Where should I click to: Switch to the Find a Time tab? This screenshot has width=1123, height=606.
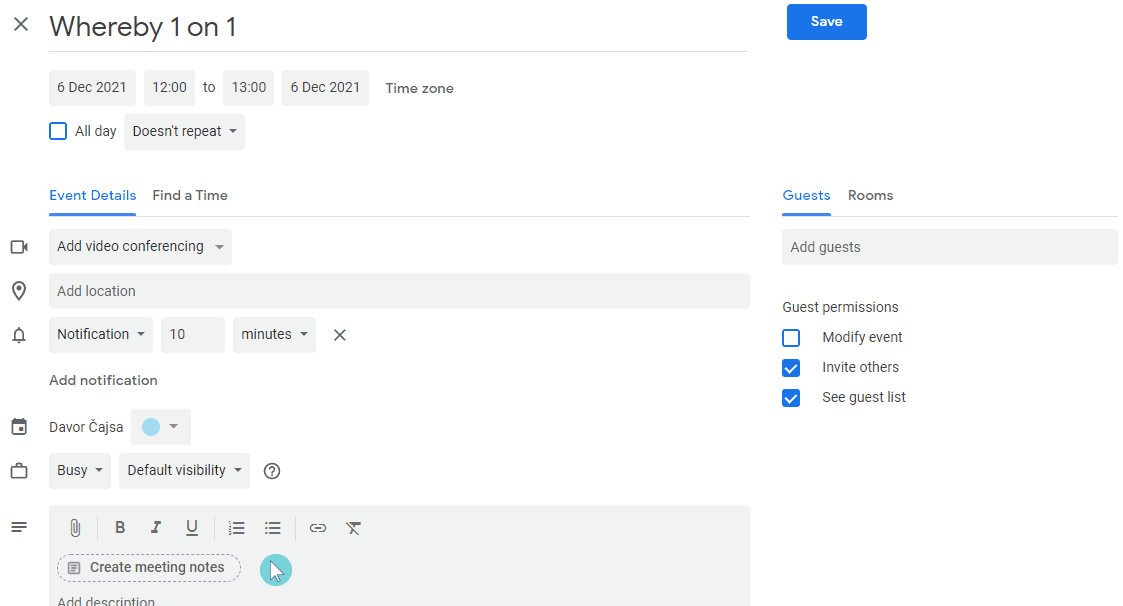190,196
